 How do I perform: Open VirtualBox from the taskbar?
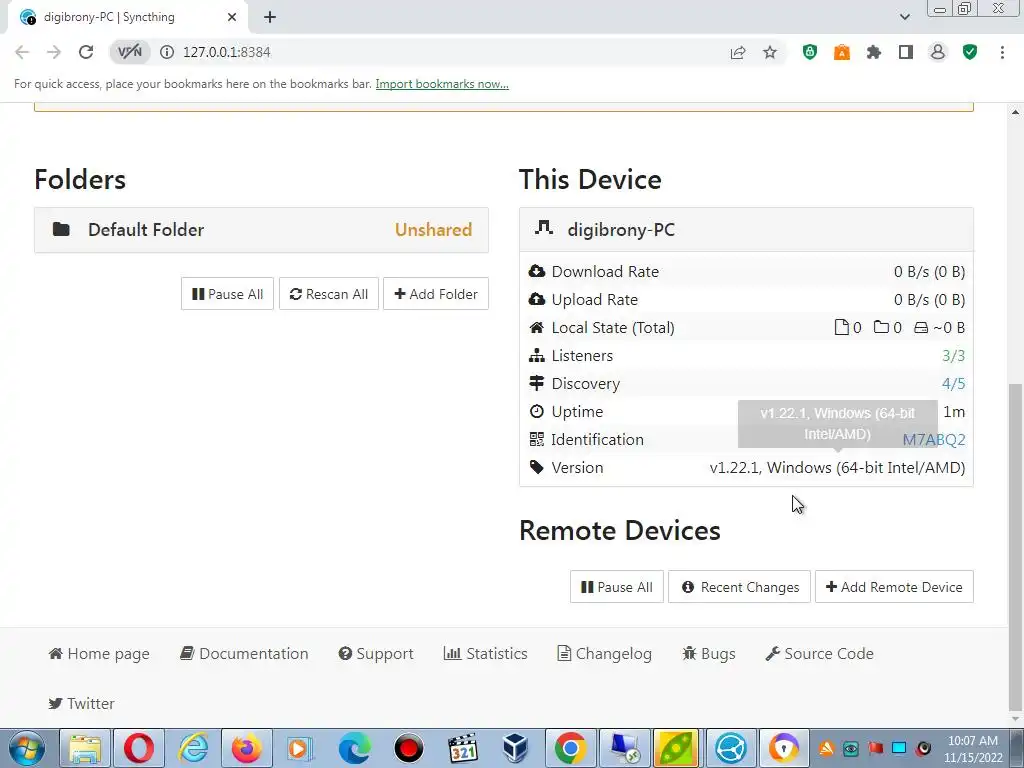point(516,748)
